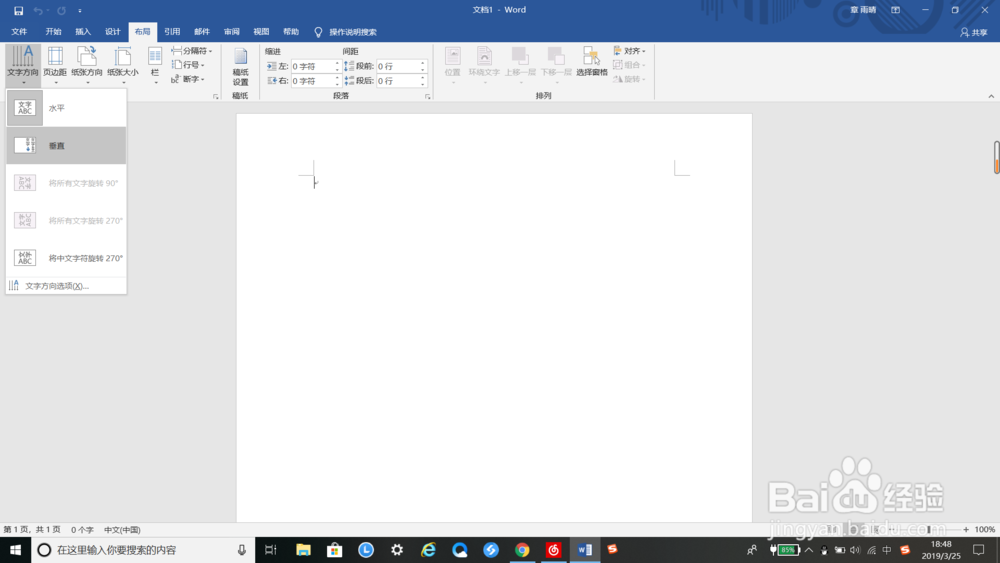1000x563 pixels.
Task: Increase the left indent using stepper arrows
Action: click(337, 63)
